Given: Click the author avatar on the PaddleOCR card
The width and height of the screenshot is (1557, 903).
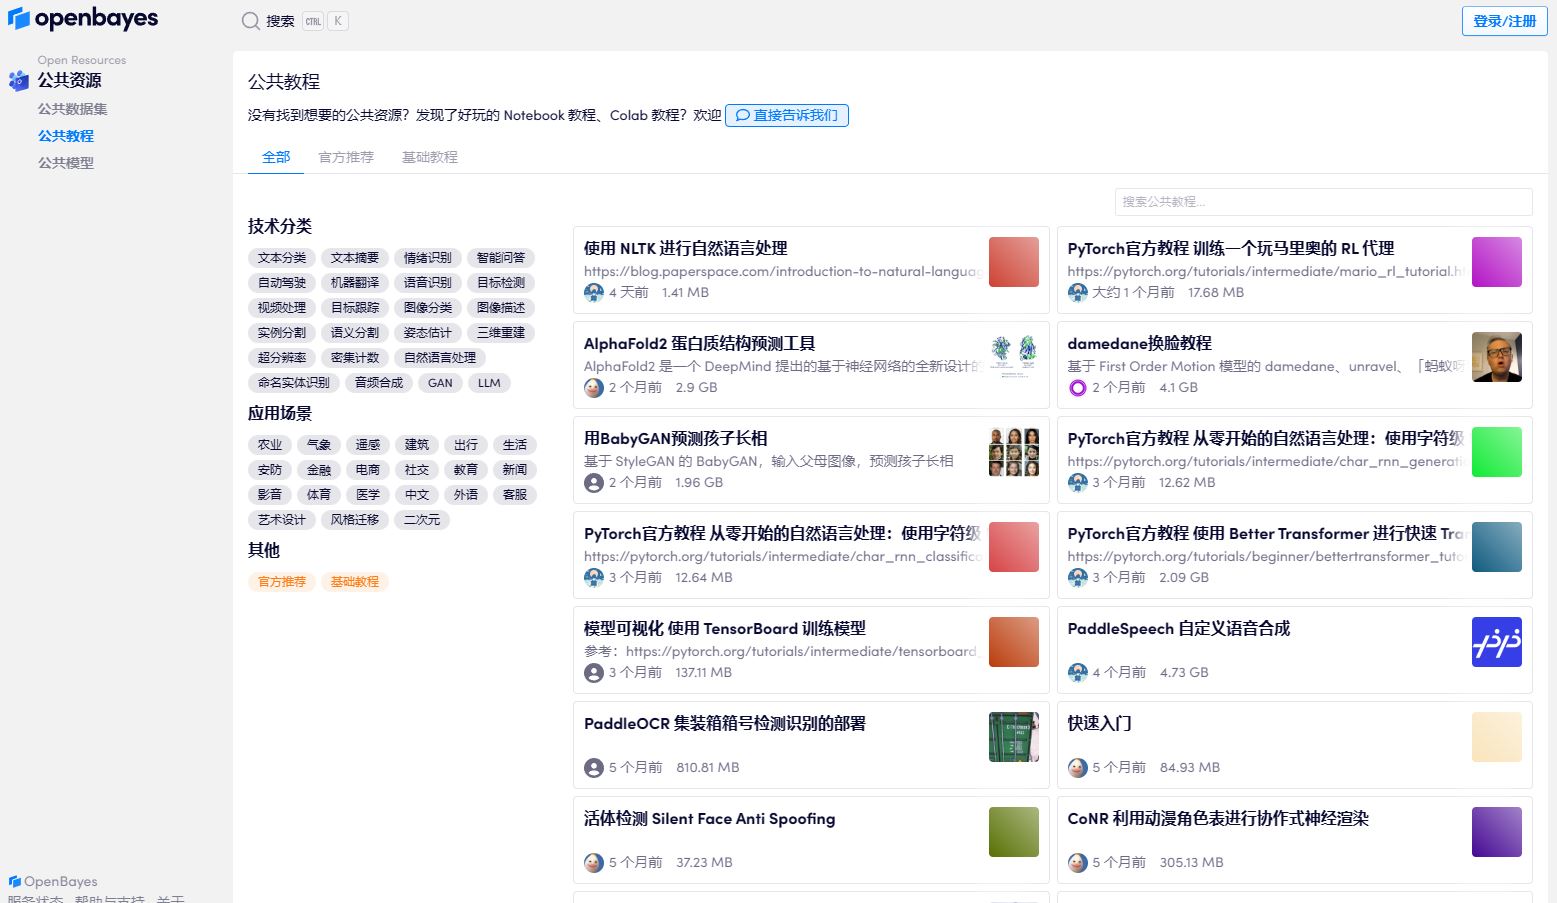Looking at the screenshot, I should 594,768.
